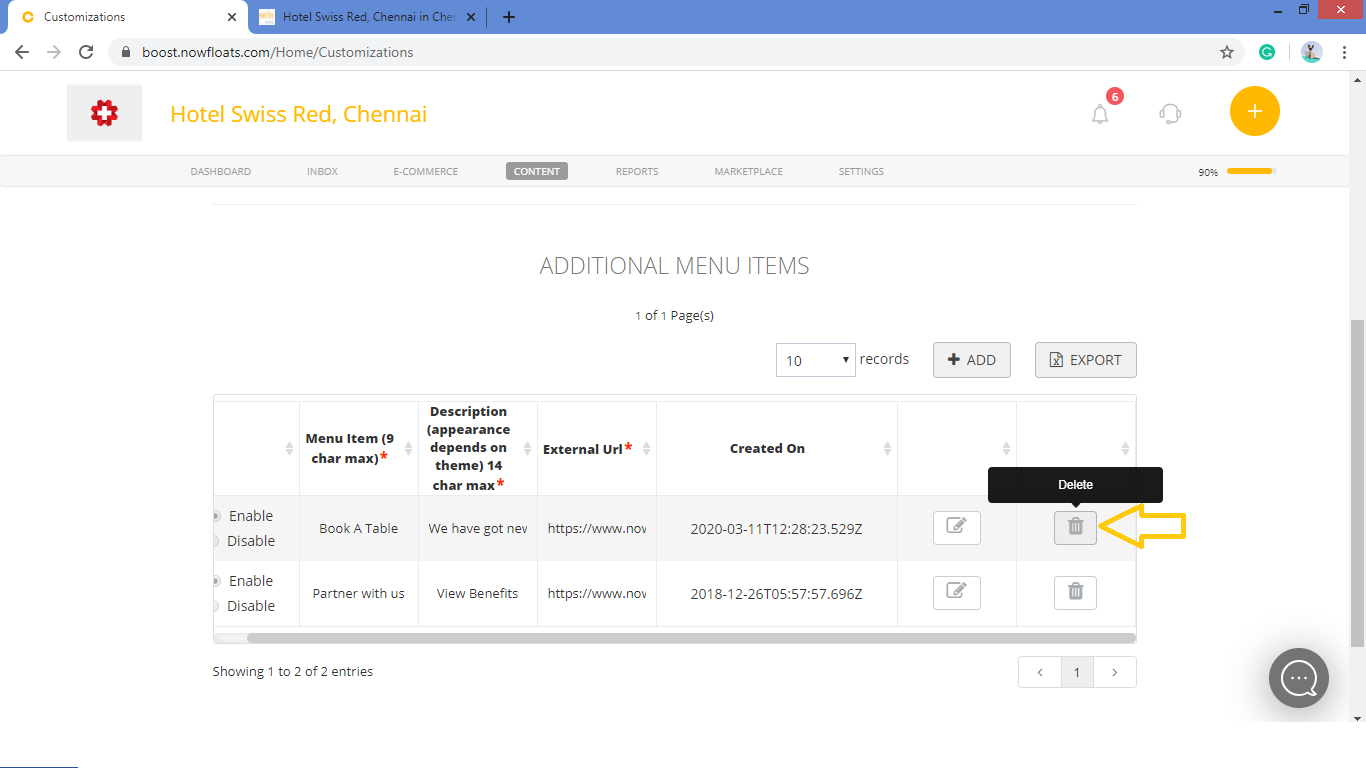Open the records-per-page dropdown

click(x=816, y=360)
